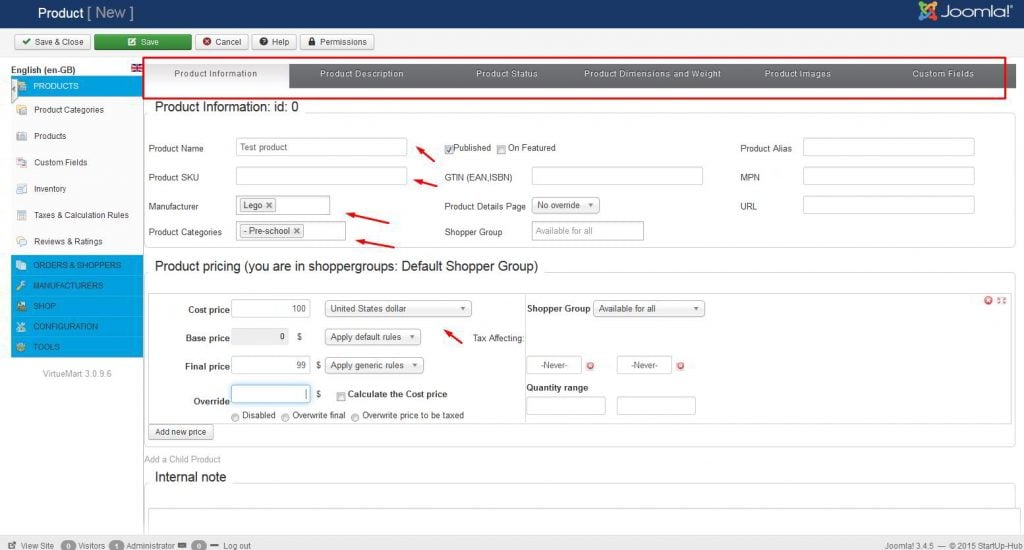Viewport: 1024px width, 550px height.
Task: Click the Joomla! logo
Action: click(x=964, y=13)
